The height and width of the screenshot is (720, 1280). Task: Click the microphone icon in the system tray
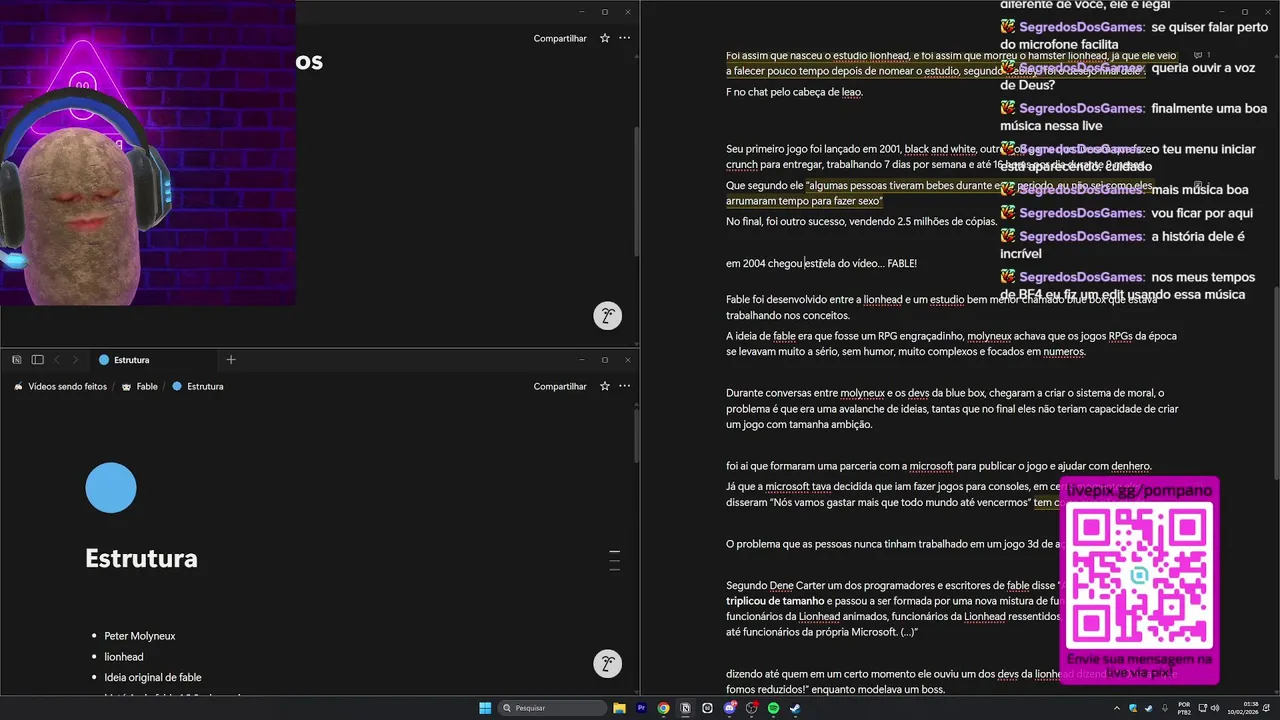pyautogui.click(x=1165, y=708)
